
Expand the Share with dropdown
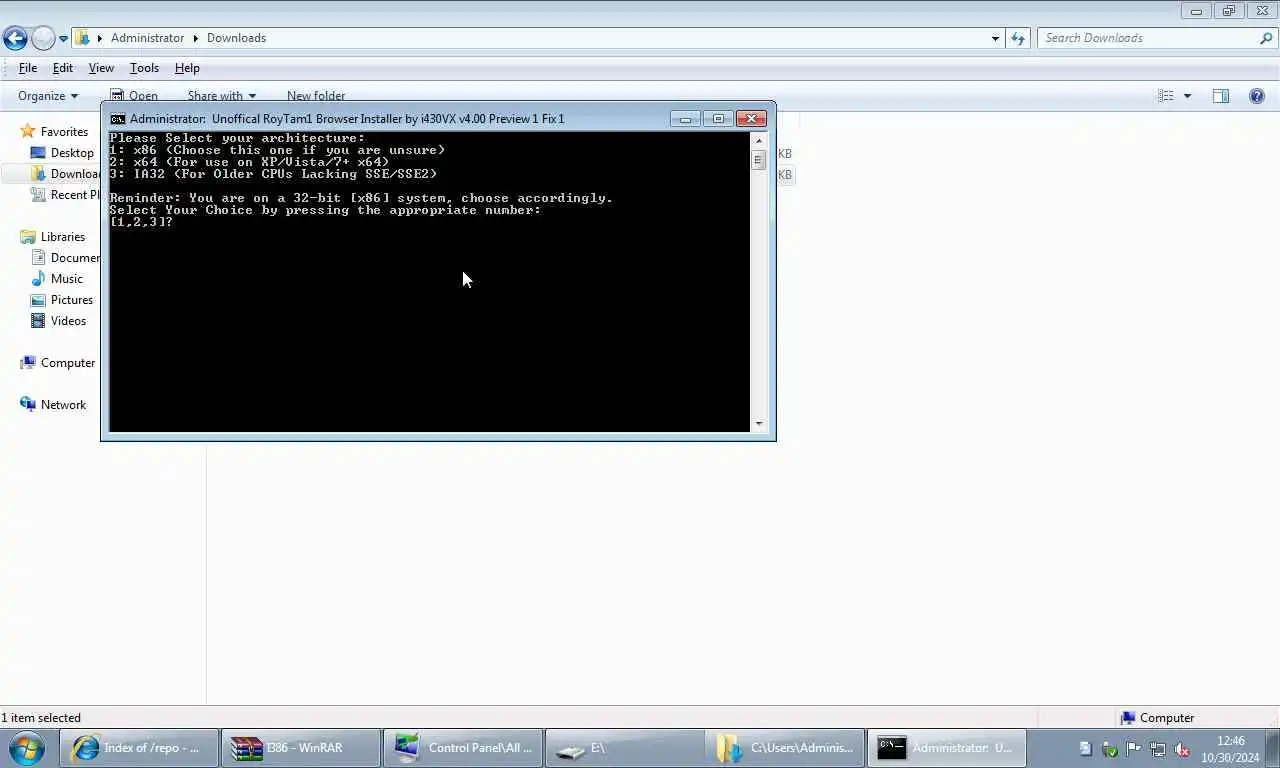(221, 96)
